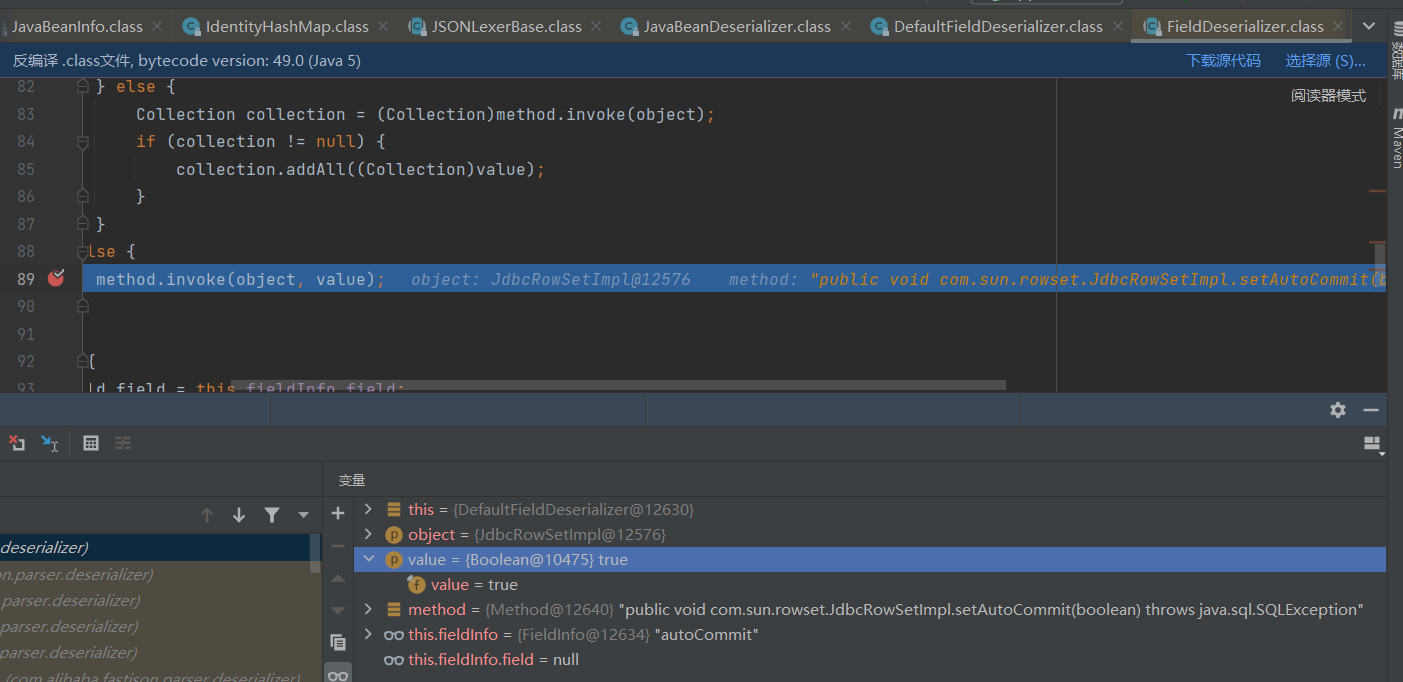Collapse the value variable node

click(x=367, y=559)
